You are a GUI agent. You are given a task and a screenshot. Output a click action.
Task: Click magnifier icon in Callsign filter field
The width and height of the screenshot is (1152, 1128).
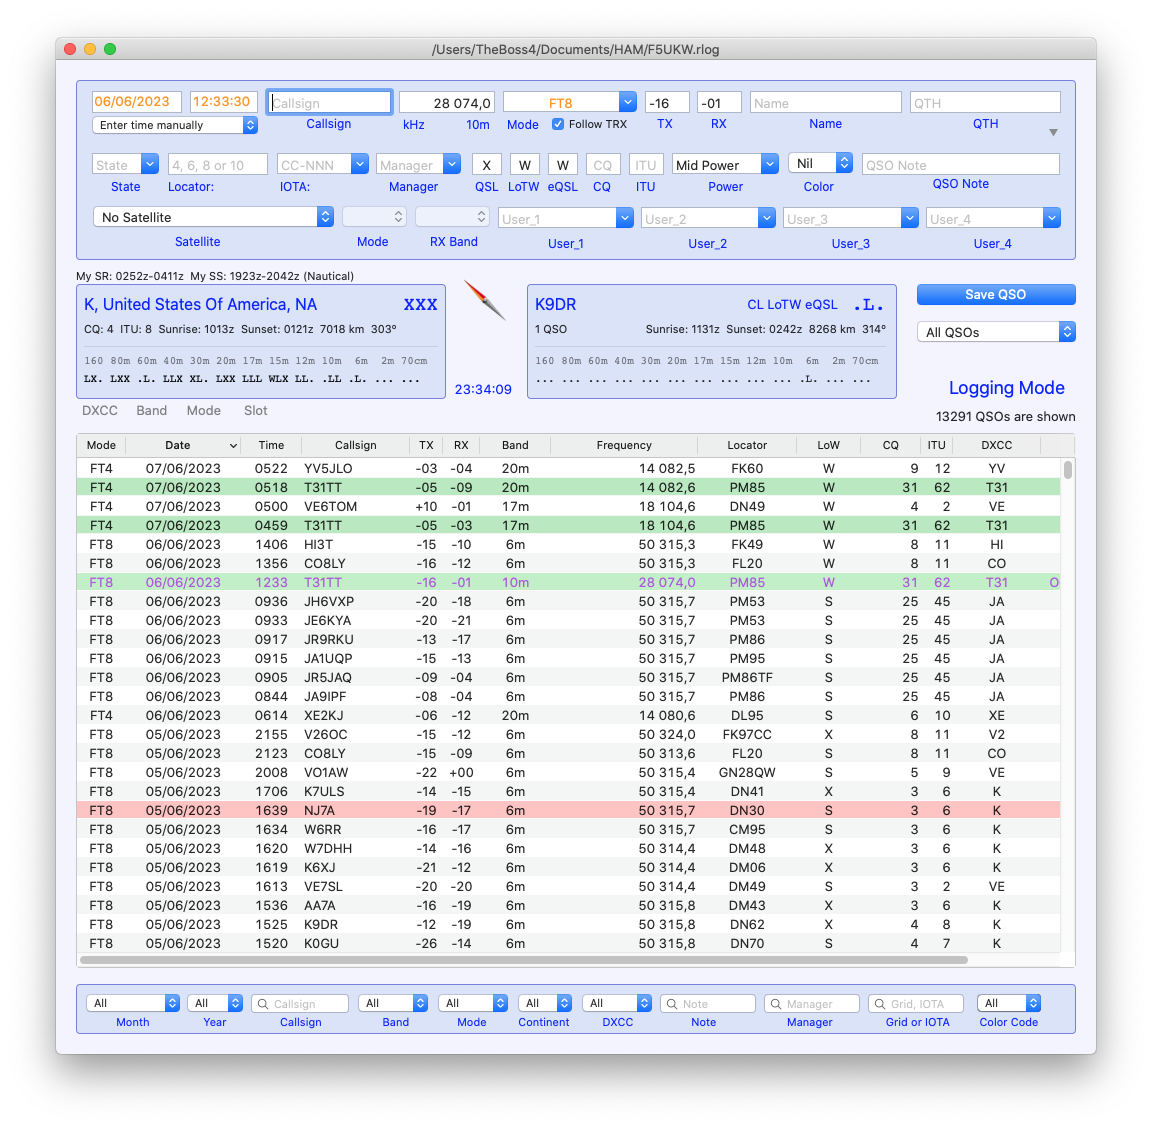tap(262, 1004)
